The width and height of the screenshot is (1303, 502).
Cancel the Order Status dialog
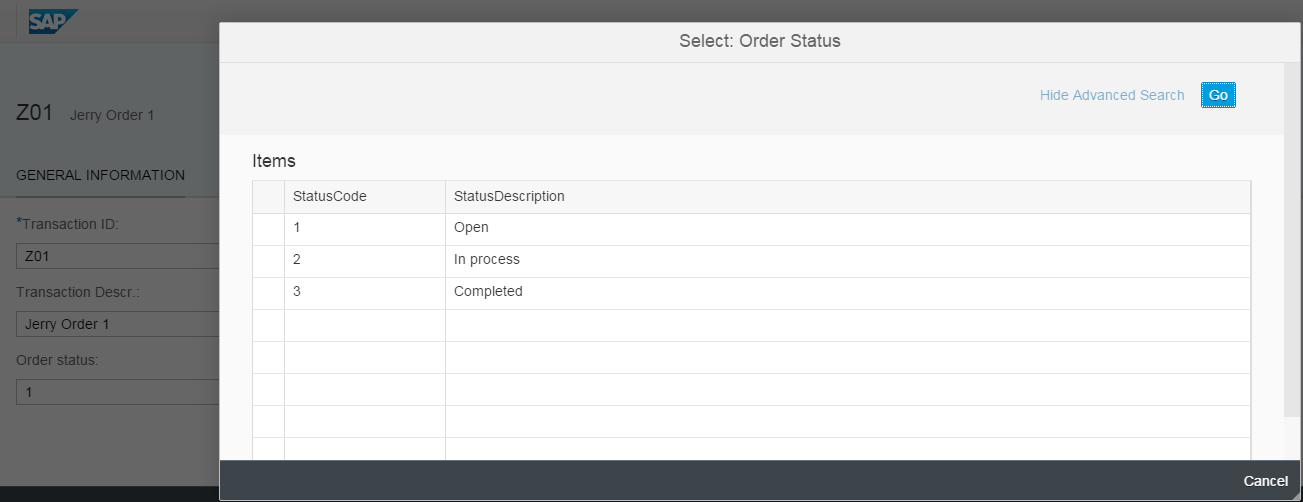pyautogui.click(x=1265, y=481)
